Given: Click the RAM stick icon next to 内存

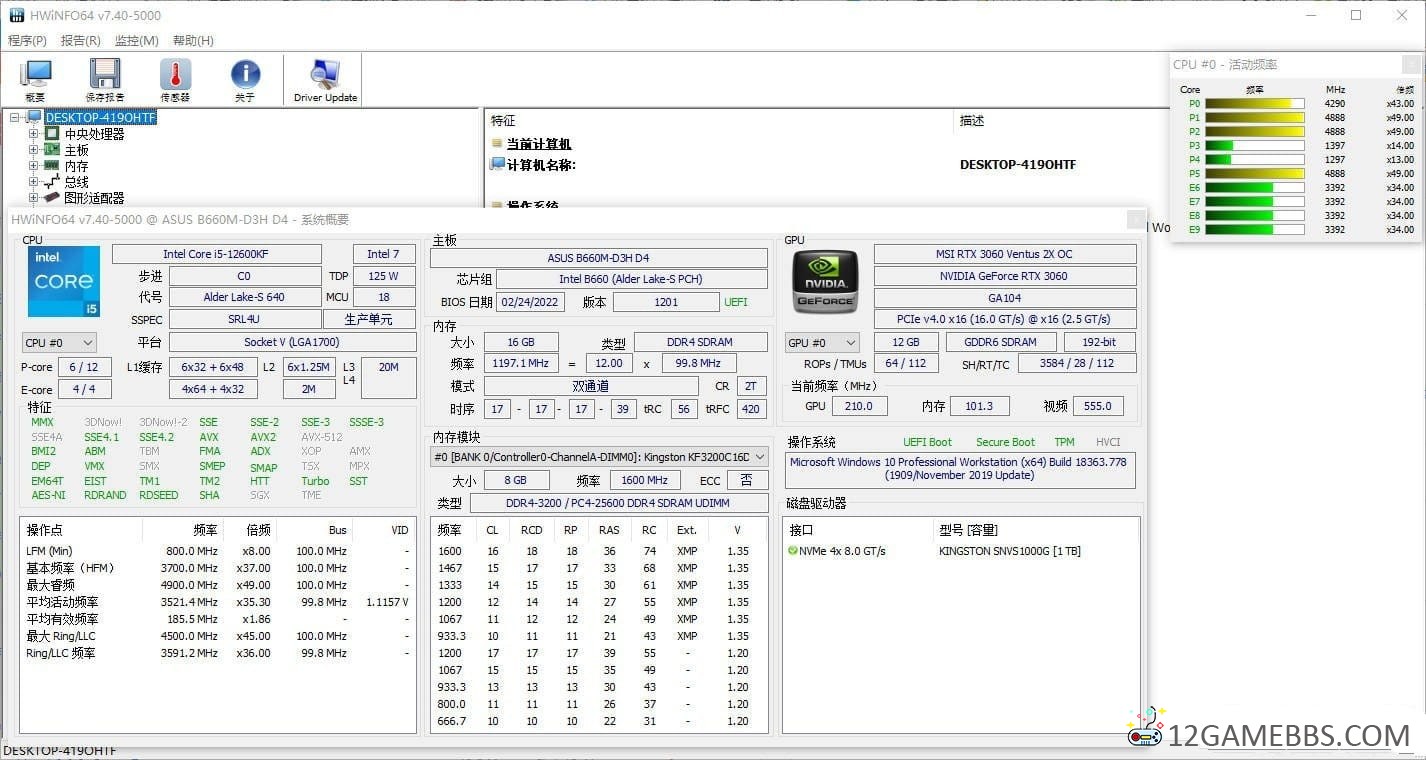Looking at the screenshot, I should (52, 165).
